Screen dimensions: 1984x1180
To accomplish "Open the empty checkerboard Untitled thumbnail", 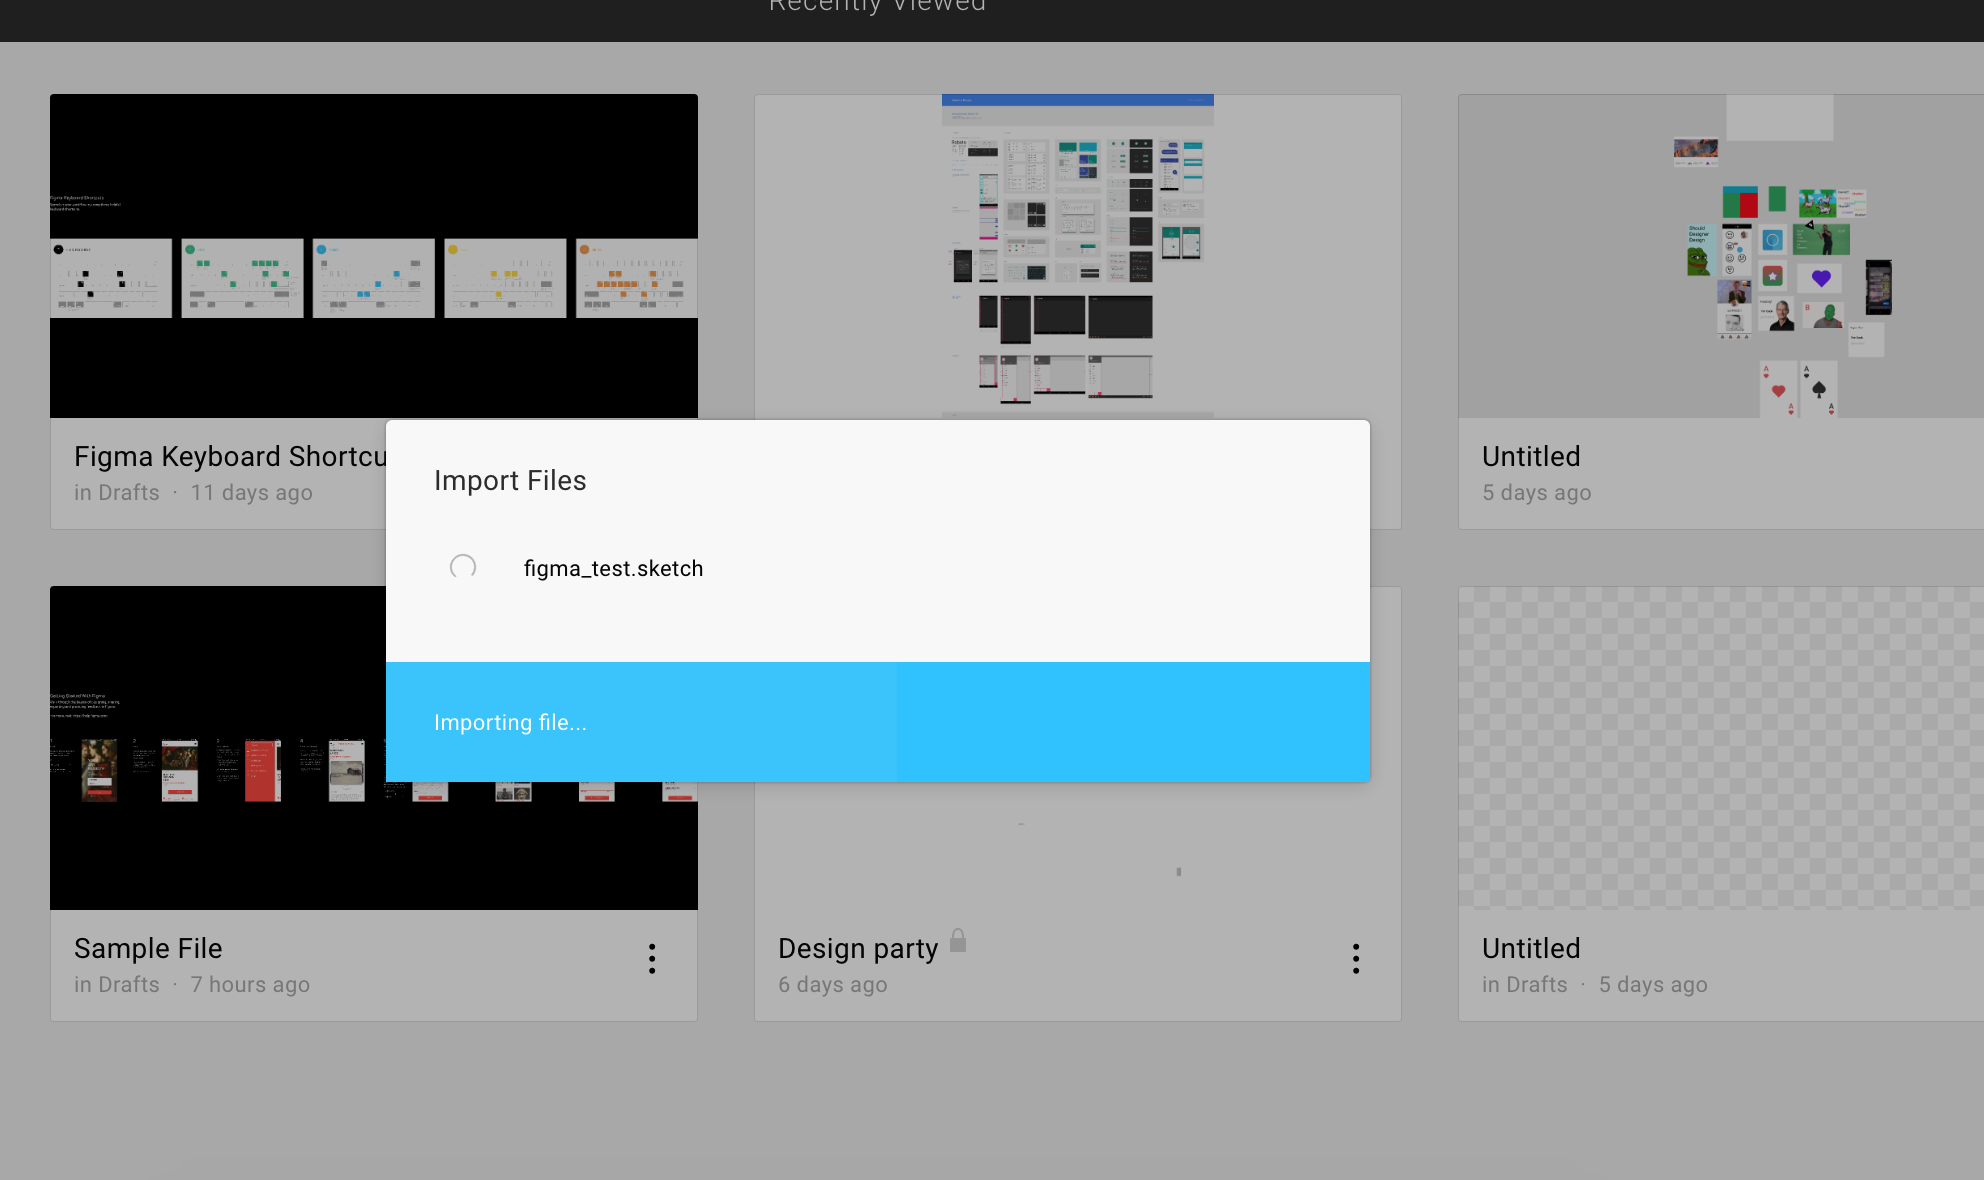I will (x=1720, y=748).
